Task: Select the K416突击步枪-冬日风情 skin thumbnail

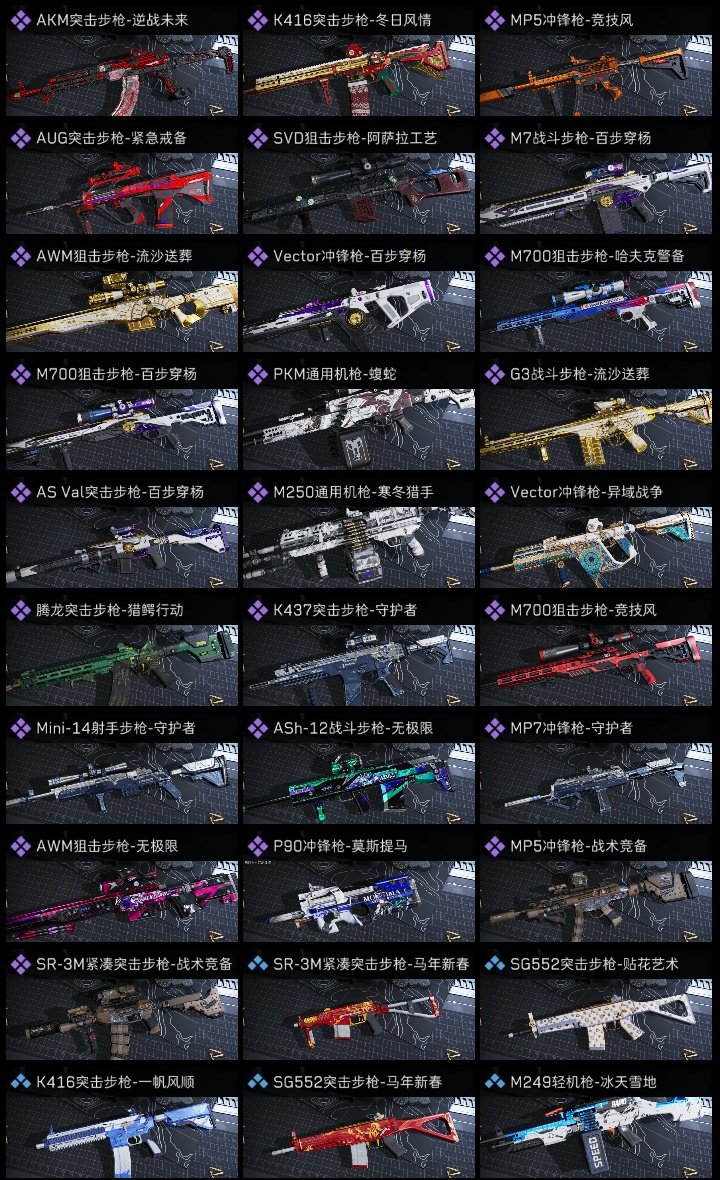Action: [359, 75]
